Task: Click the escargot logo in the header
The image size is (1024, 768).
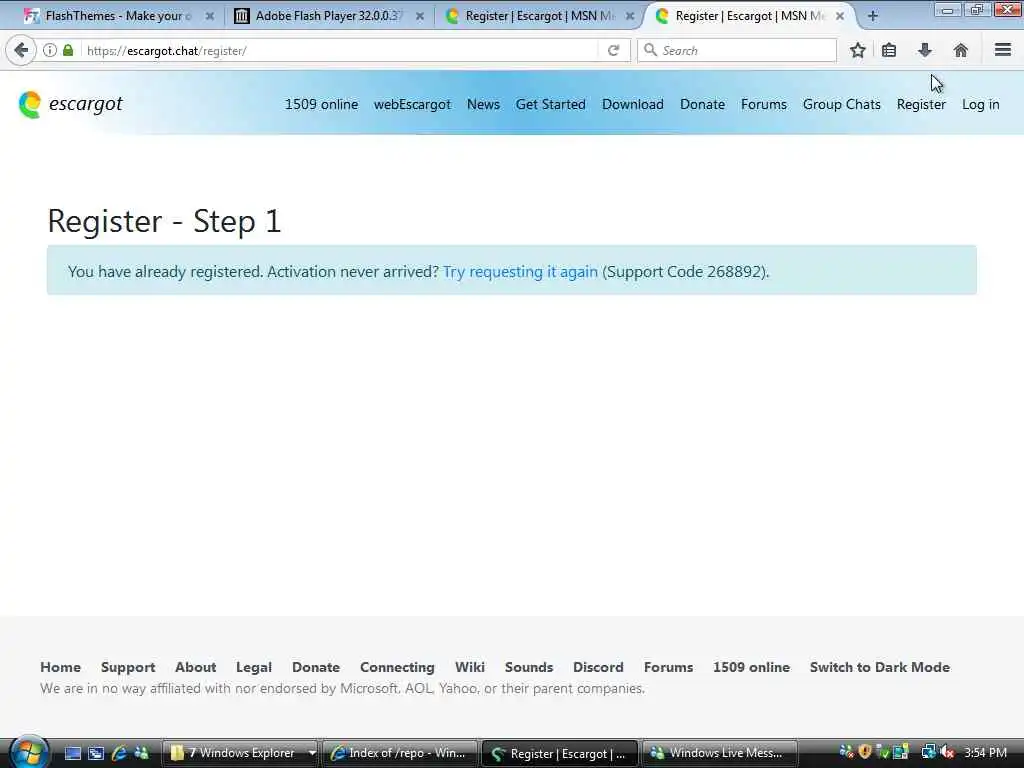Action: coord(71,104)
